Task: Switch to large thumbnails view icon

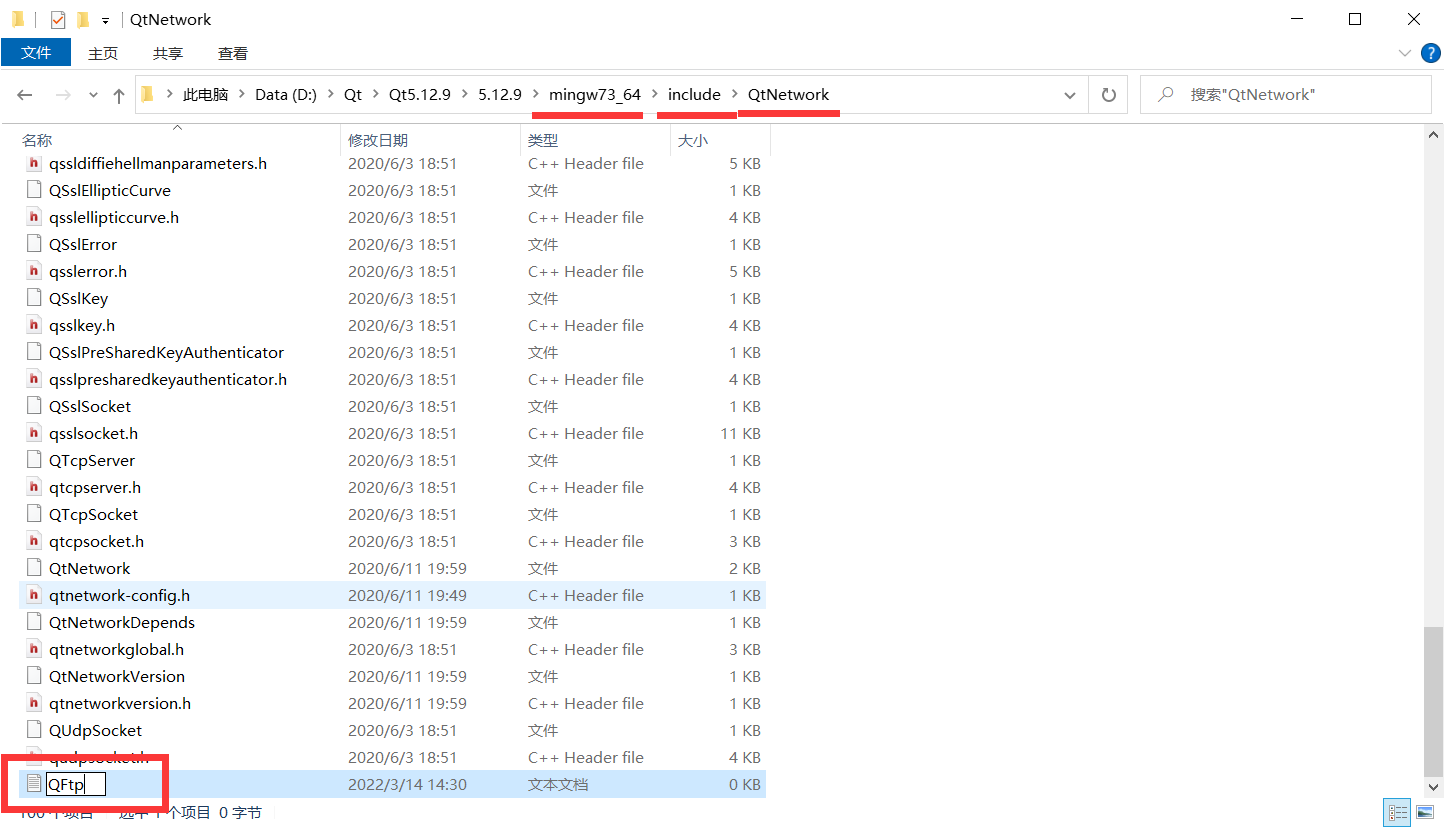Action: tap(1424, 812)
